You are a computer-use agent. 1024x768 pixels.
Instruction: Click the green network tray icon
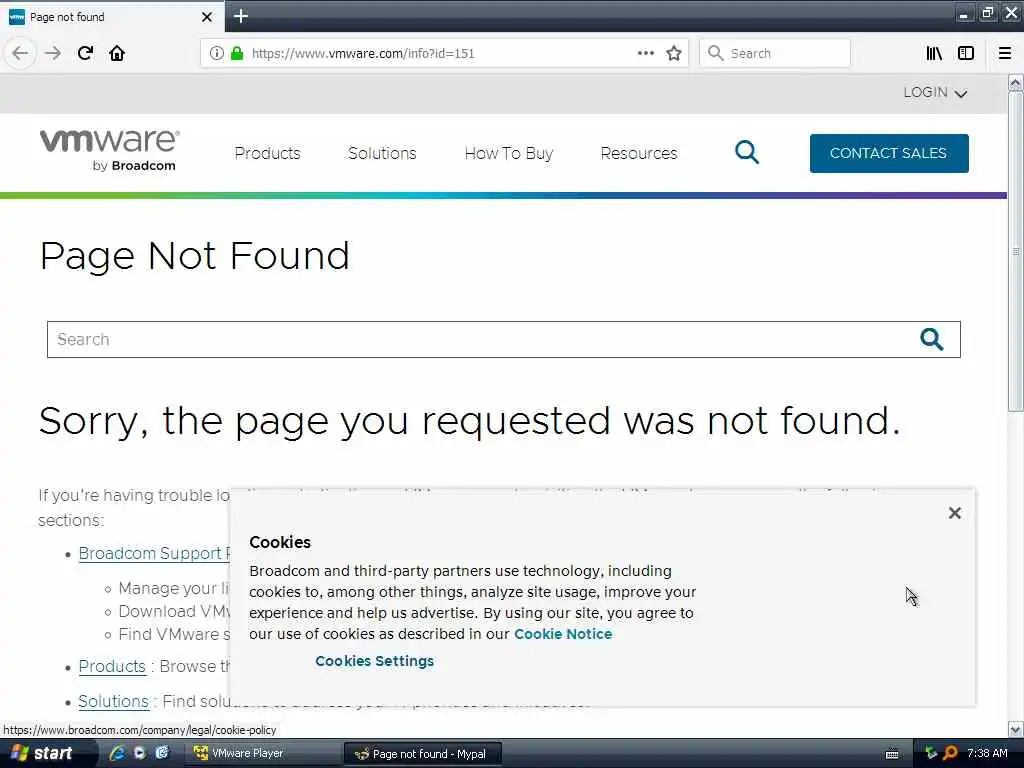[931, 753]
